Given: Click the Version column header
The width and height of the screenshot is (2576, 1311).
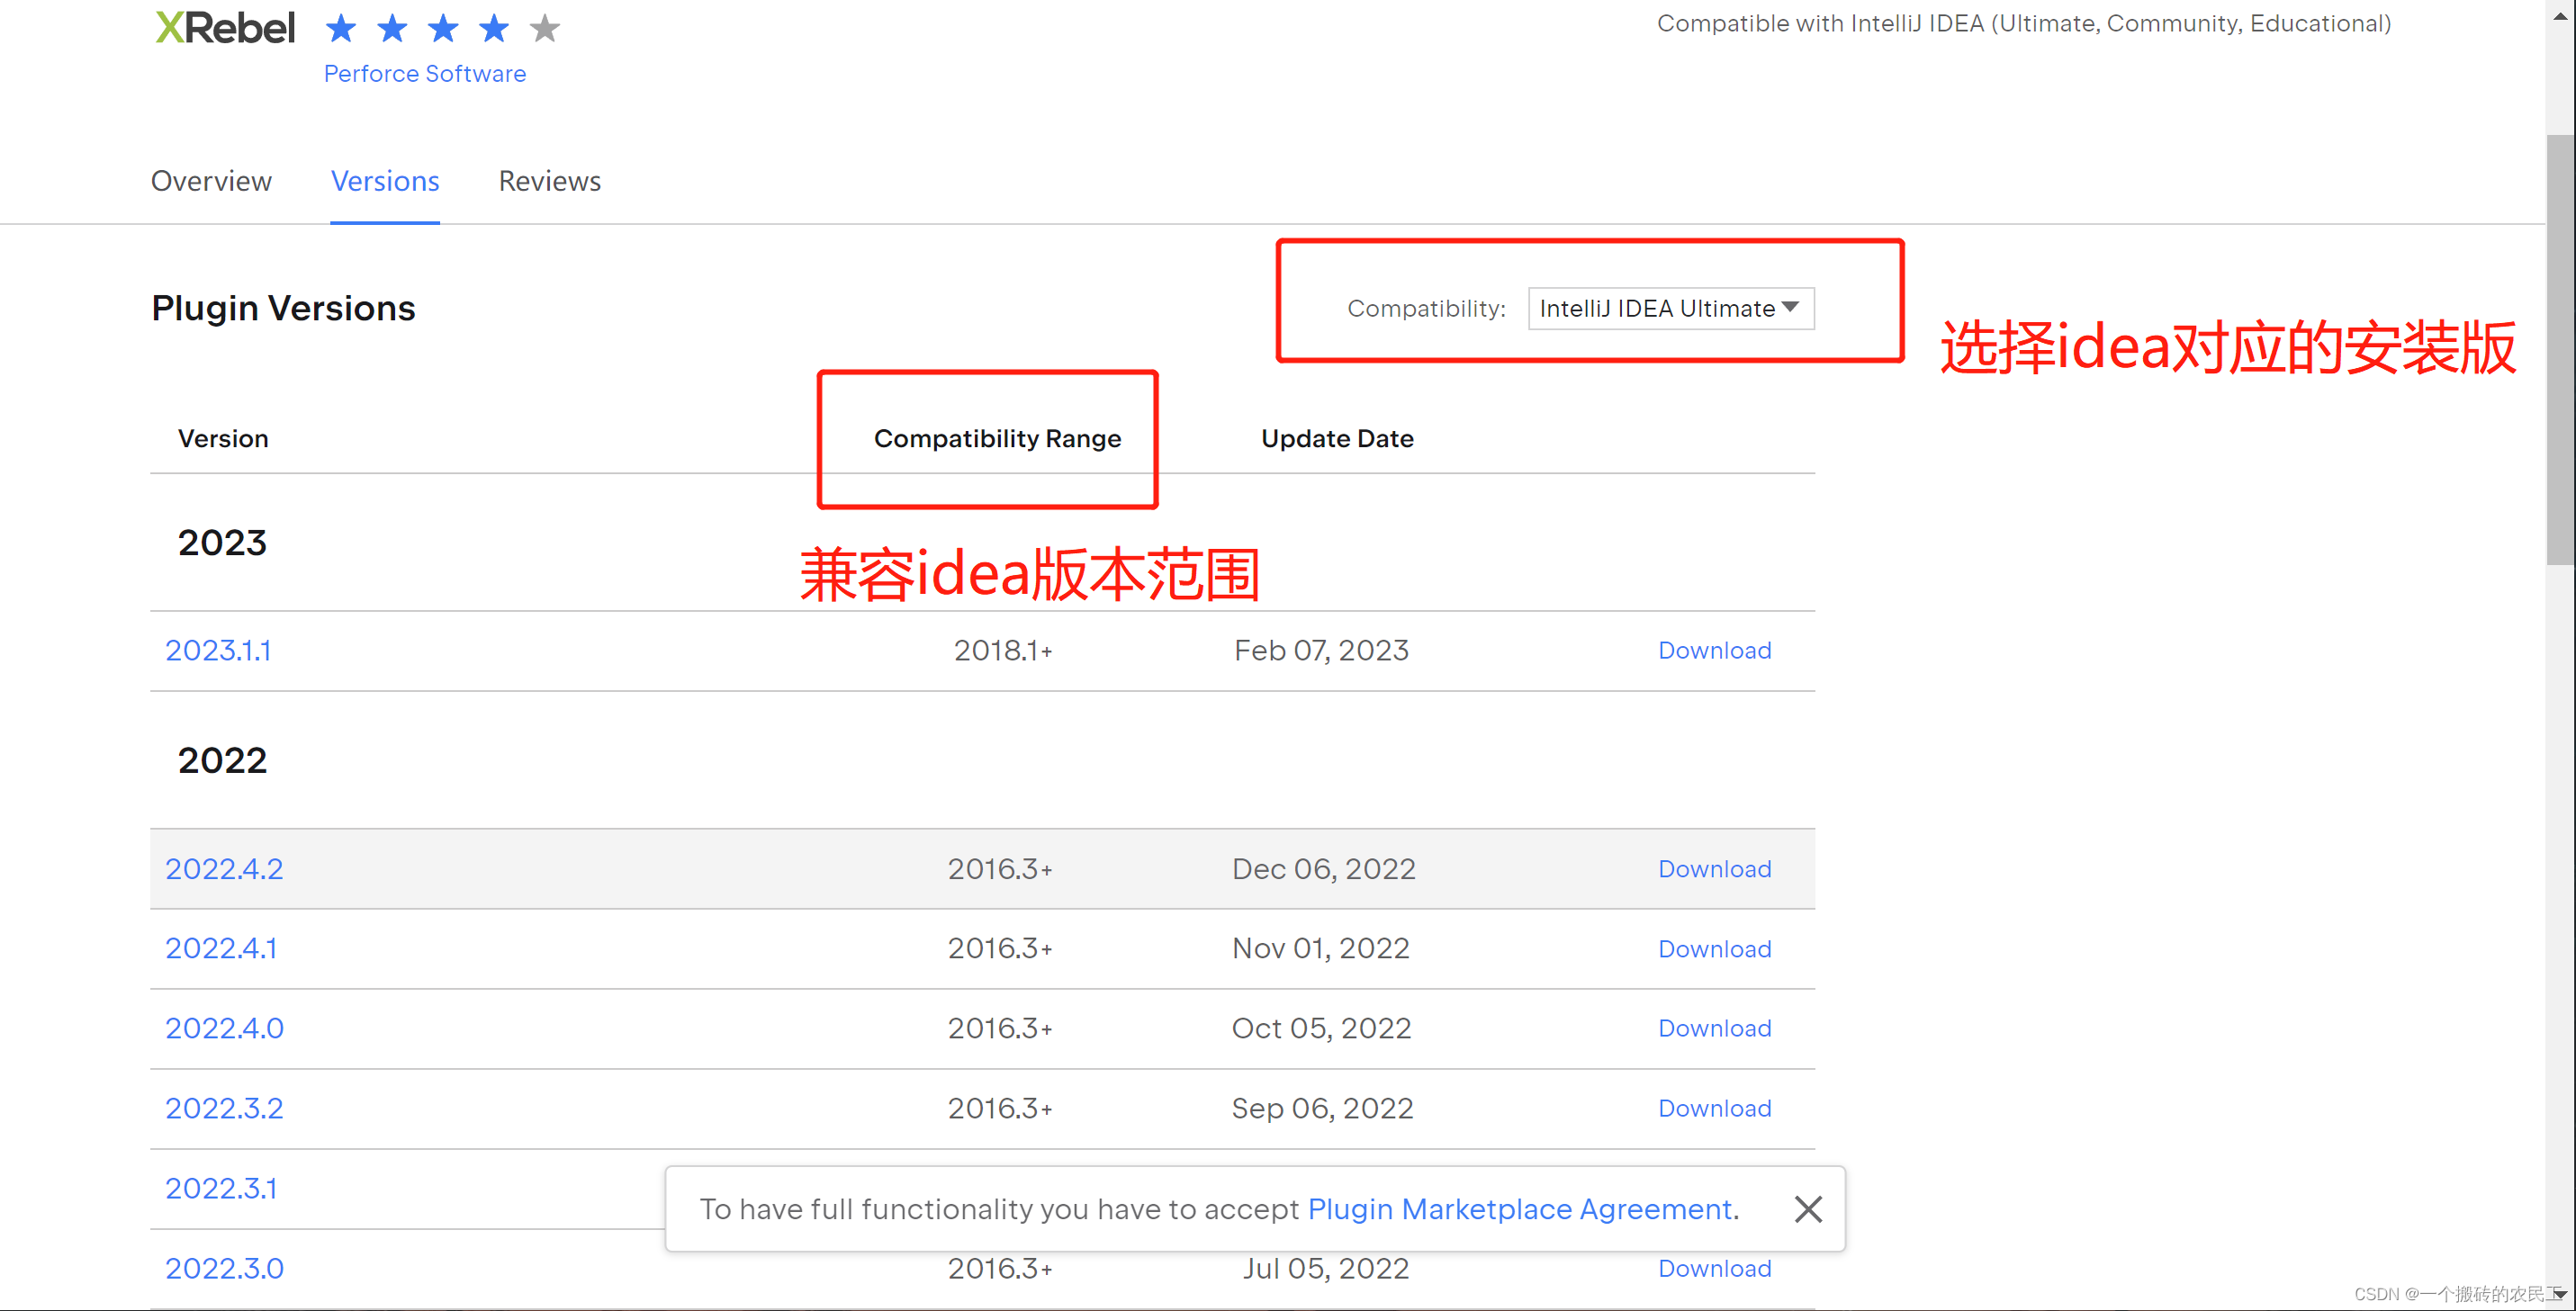Looking at the screenshot, I should (x=223, y=438).
